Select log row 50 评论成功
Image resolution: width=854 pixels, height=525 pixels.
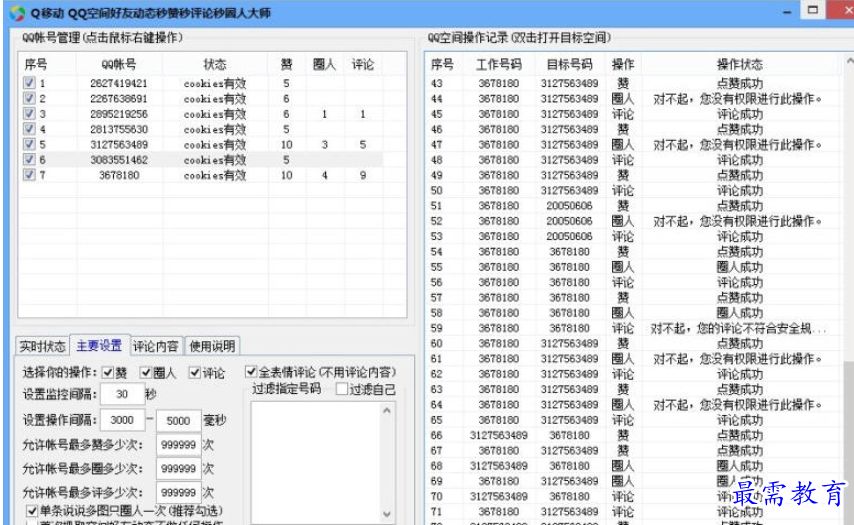pos(632,191)
